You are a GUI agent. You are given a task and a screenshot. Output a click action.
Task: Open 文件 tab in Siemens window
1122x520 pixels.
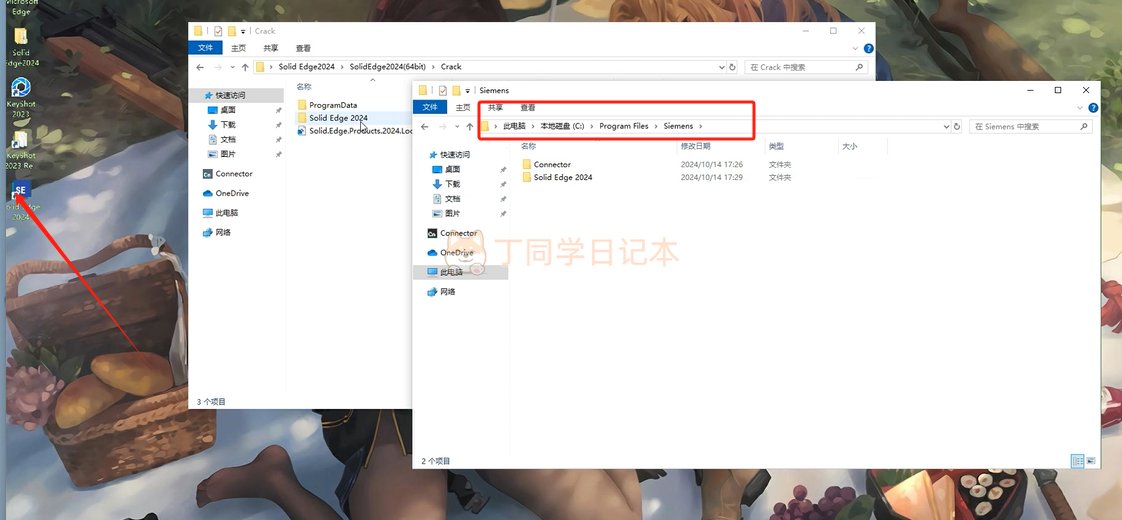click(430, 108)
